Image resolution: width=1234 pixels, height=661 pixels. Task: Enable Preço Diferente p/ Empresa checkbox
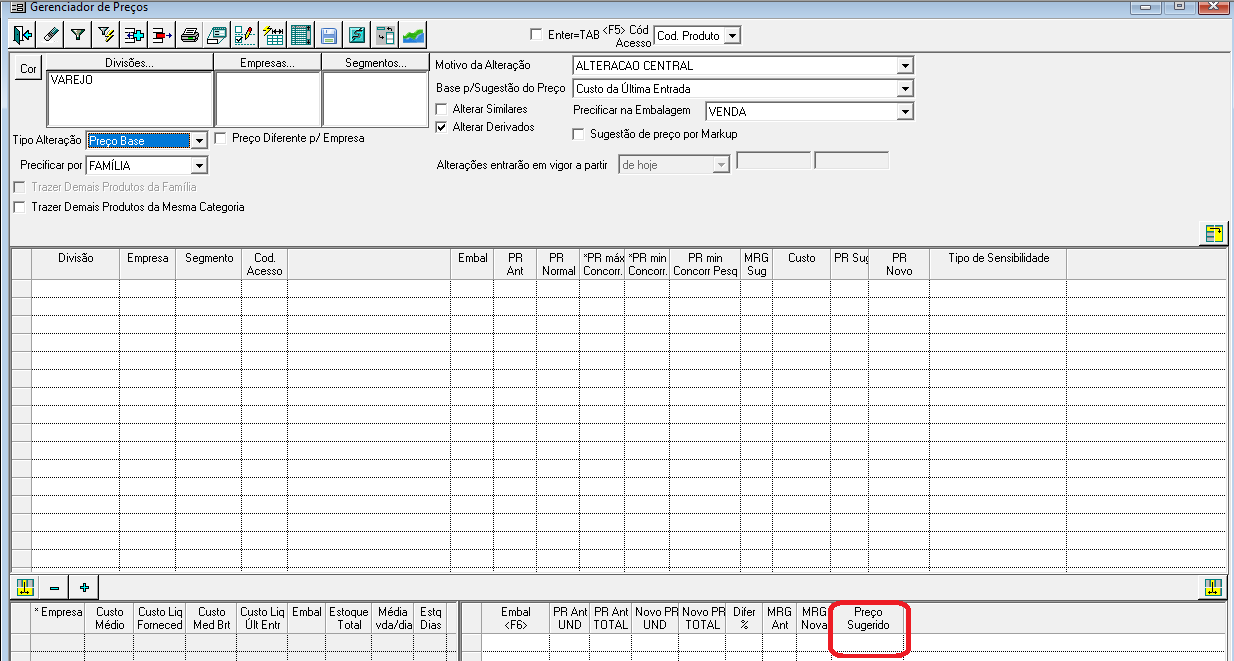(222, 138)
